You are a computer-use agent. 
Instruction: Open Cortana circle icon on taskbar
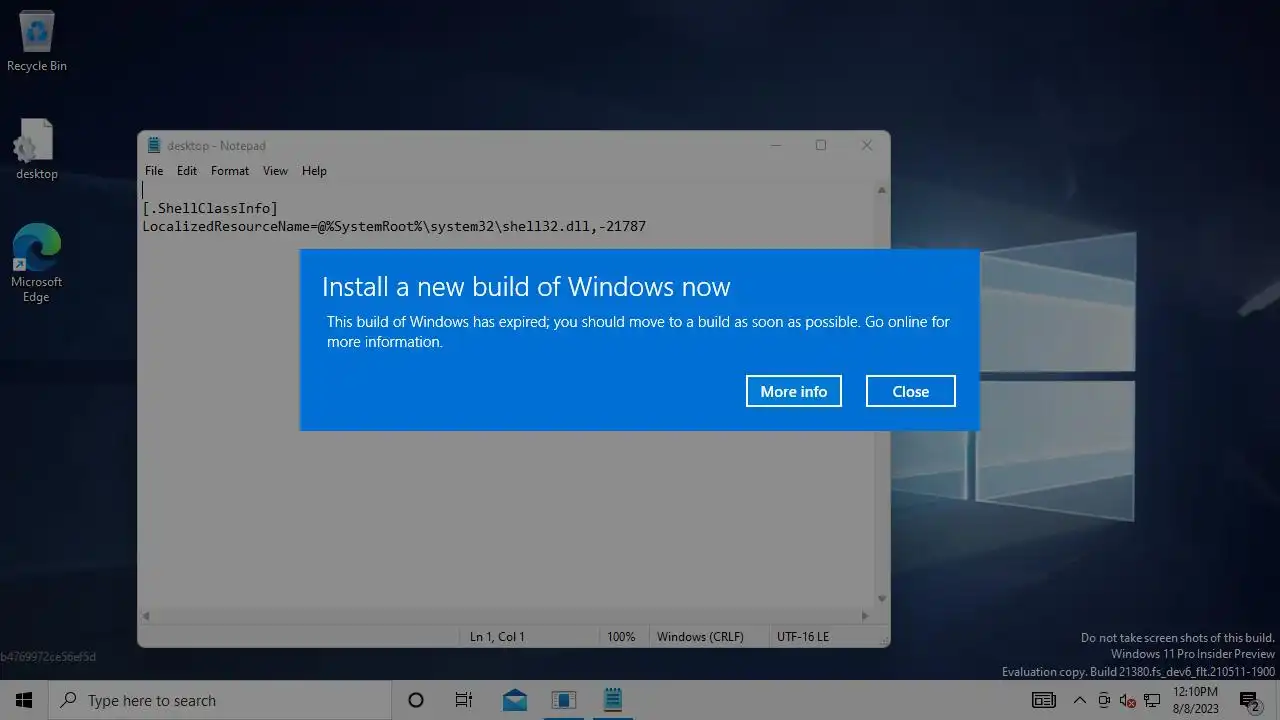416,700
